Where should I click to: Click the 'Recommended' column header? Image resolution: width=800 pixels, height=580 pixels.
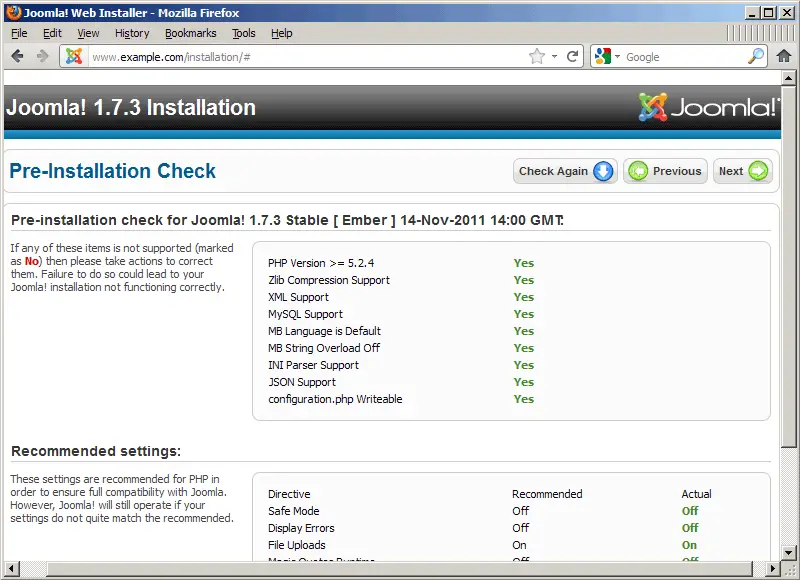pyautogui.click(x=547, y=494)
